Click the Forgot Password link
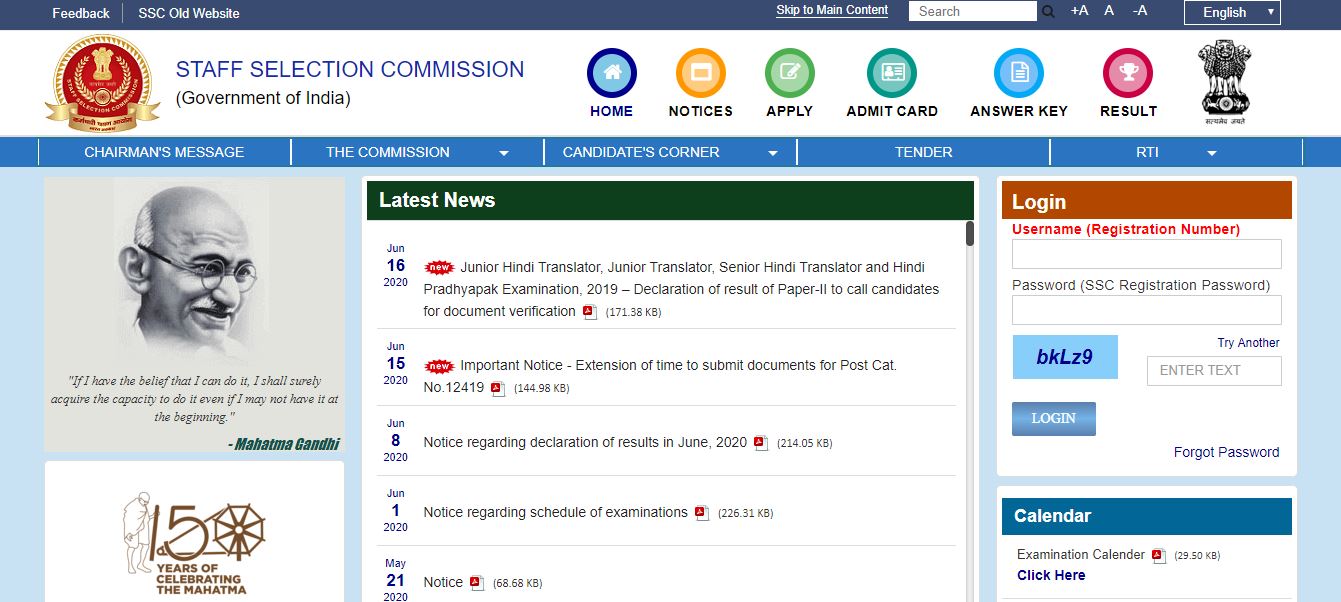Image resolution: width=1341 pixels, height=602 pixels. point(1226,452)
